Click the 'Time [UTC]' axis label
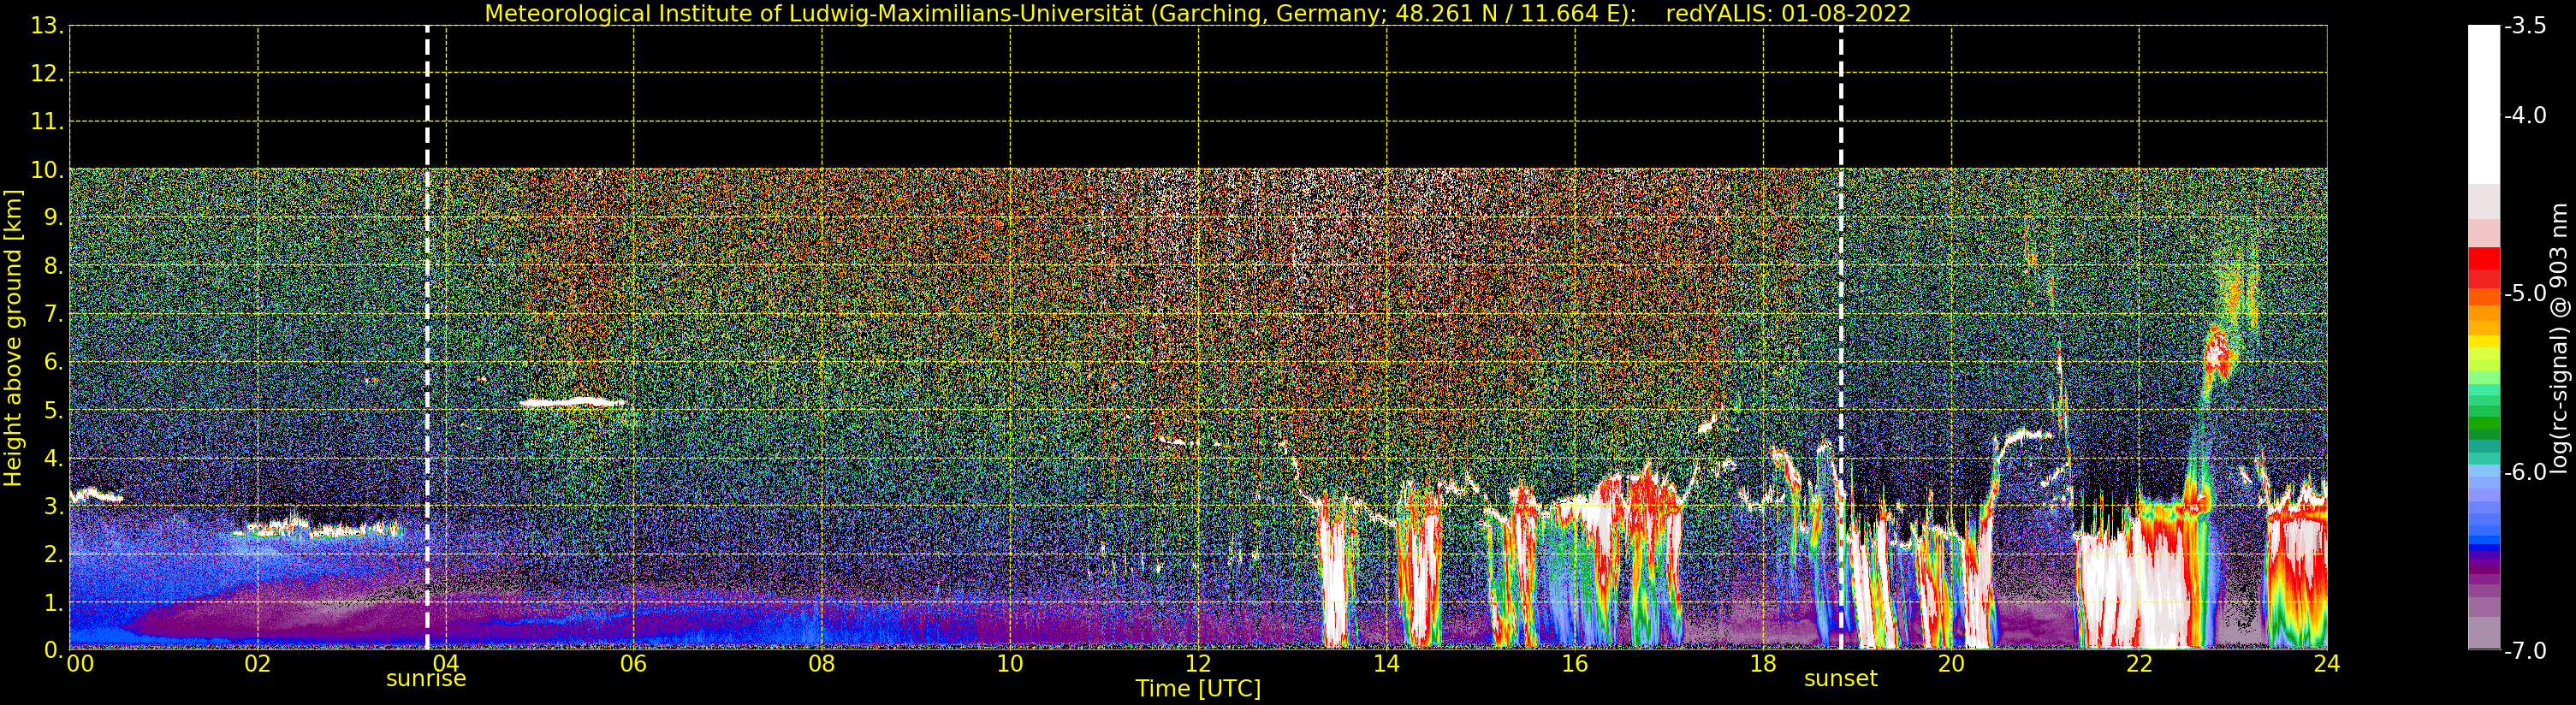The width and height of the screenshot is (2576, 705). tap(1197, 689)
